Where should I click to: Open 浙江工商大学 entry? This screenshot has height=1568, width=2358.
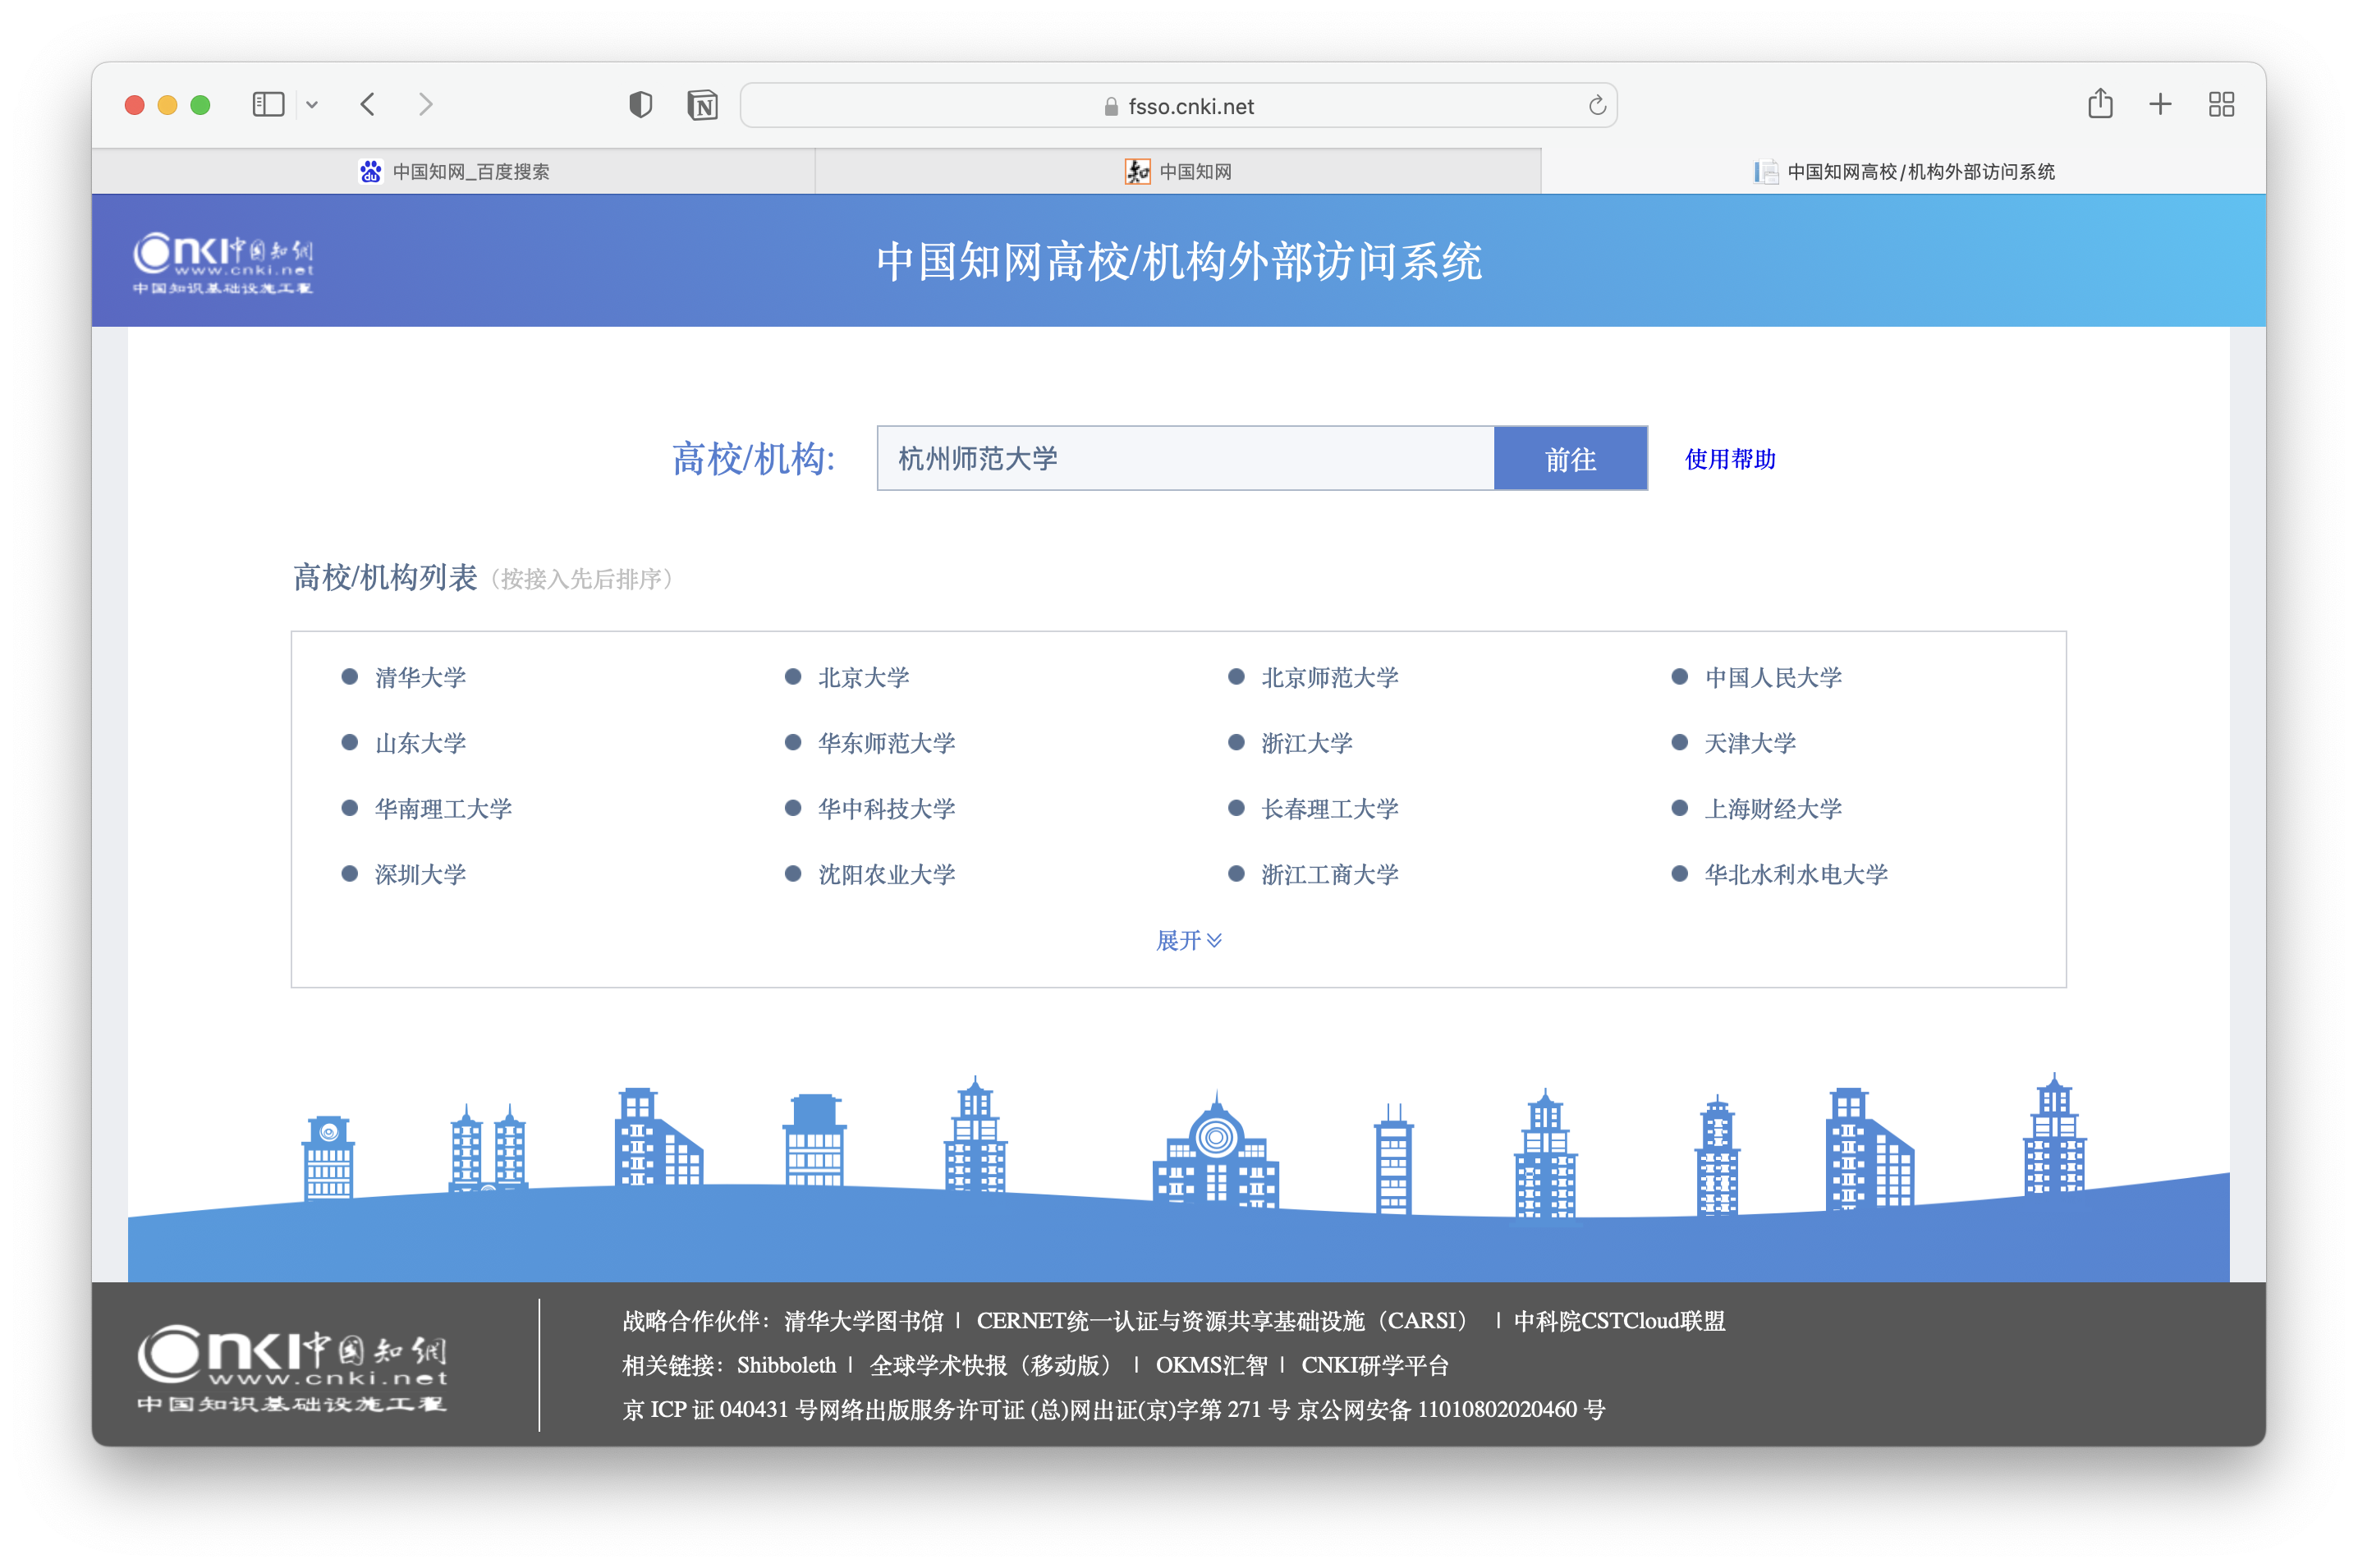click(x=1330, y=875)
